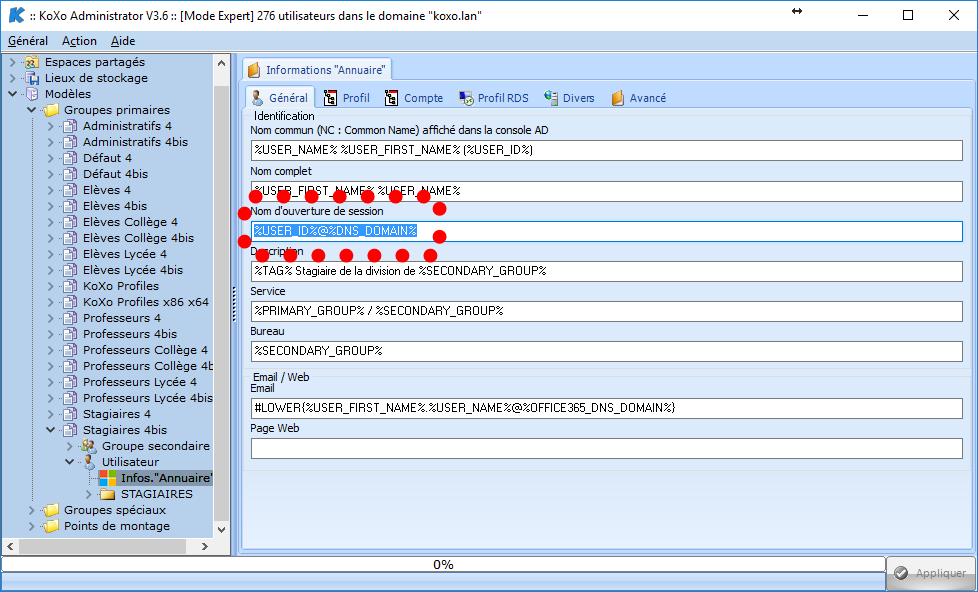
Task: Click the Points de montage folder icon
Action: 51,526
